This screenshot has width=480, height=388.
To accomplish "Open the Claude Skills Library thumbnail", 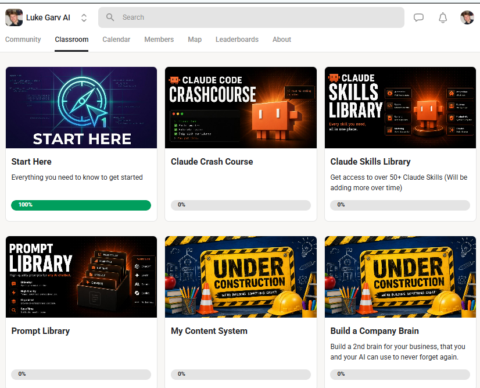I will coord(400,107).
